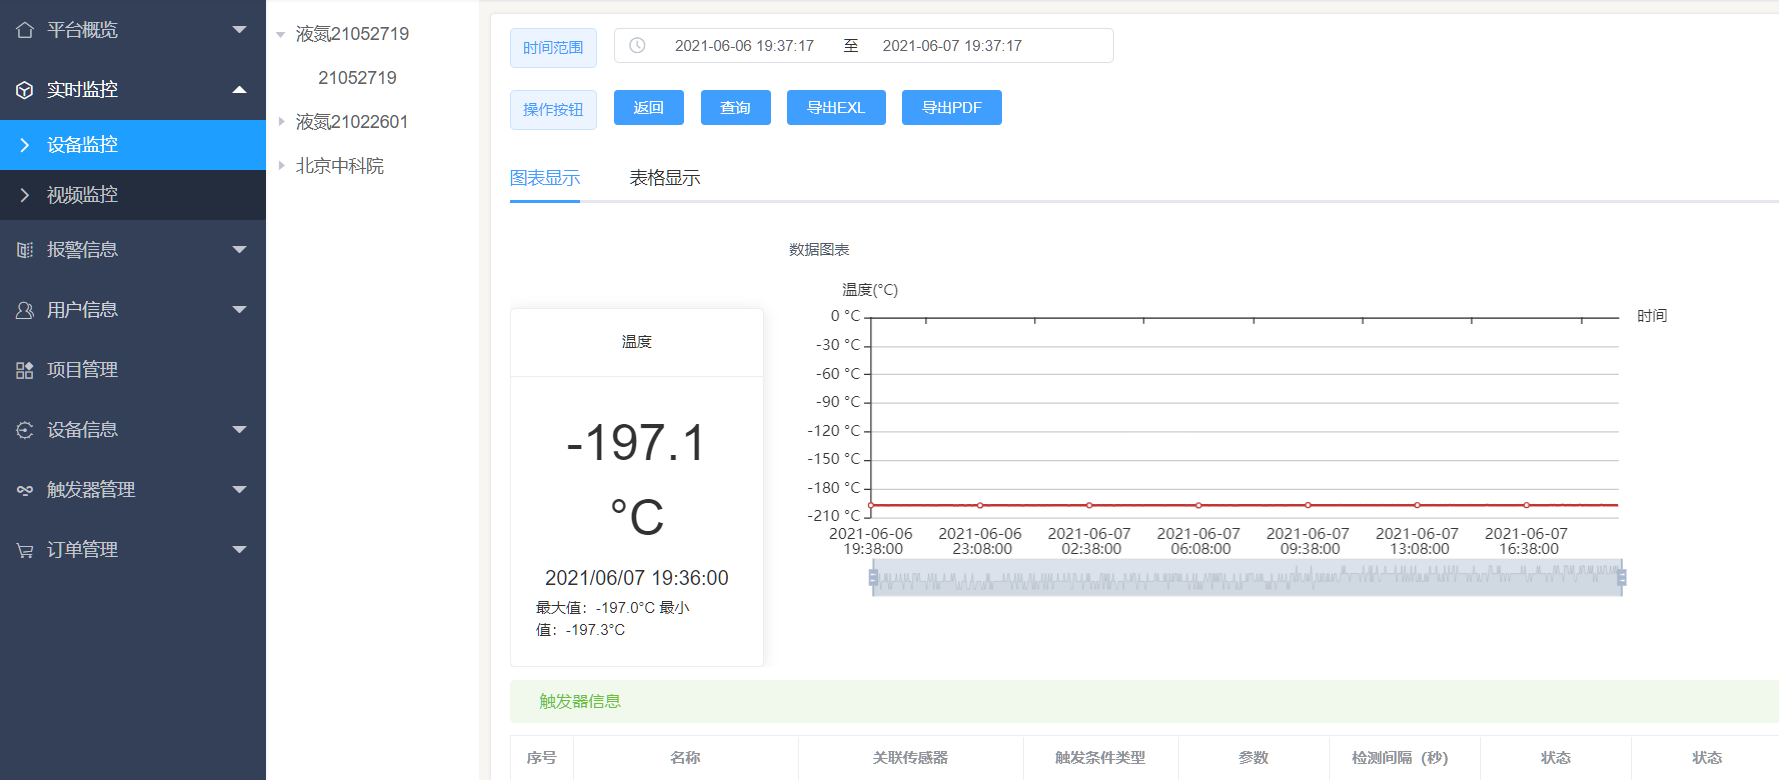Collapse the 实时监控 menu arrow
Screen dimensions: 1779x780
239,90
